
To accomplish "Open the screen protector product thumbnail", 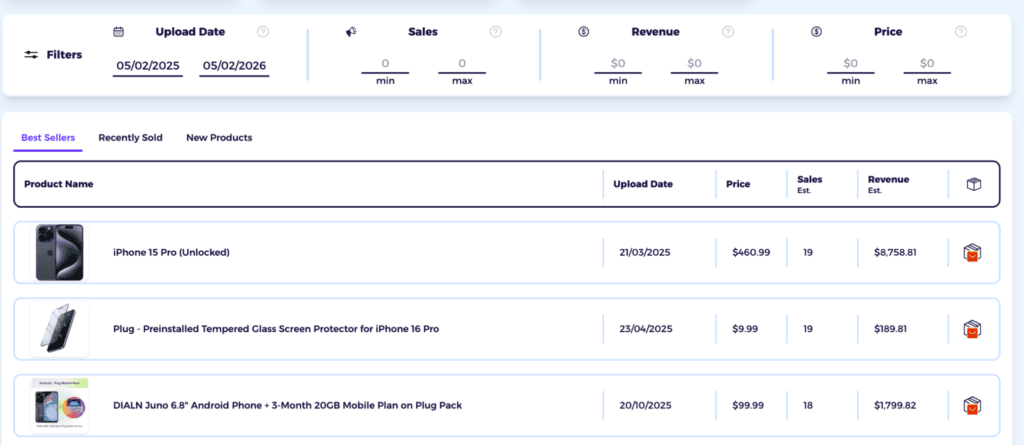I will 59,329.
